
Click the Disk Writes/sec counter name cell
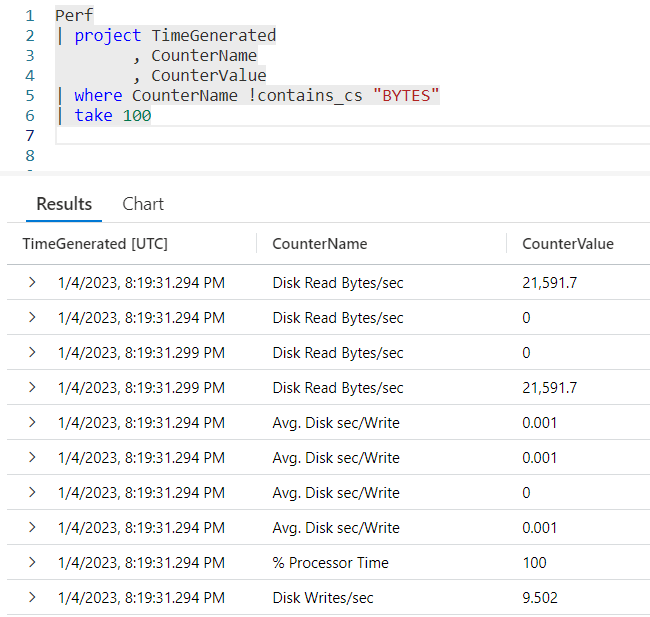click(x=322, y=597)
